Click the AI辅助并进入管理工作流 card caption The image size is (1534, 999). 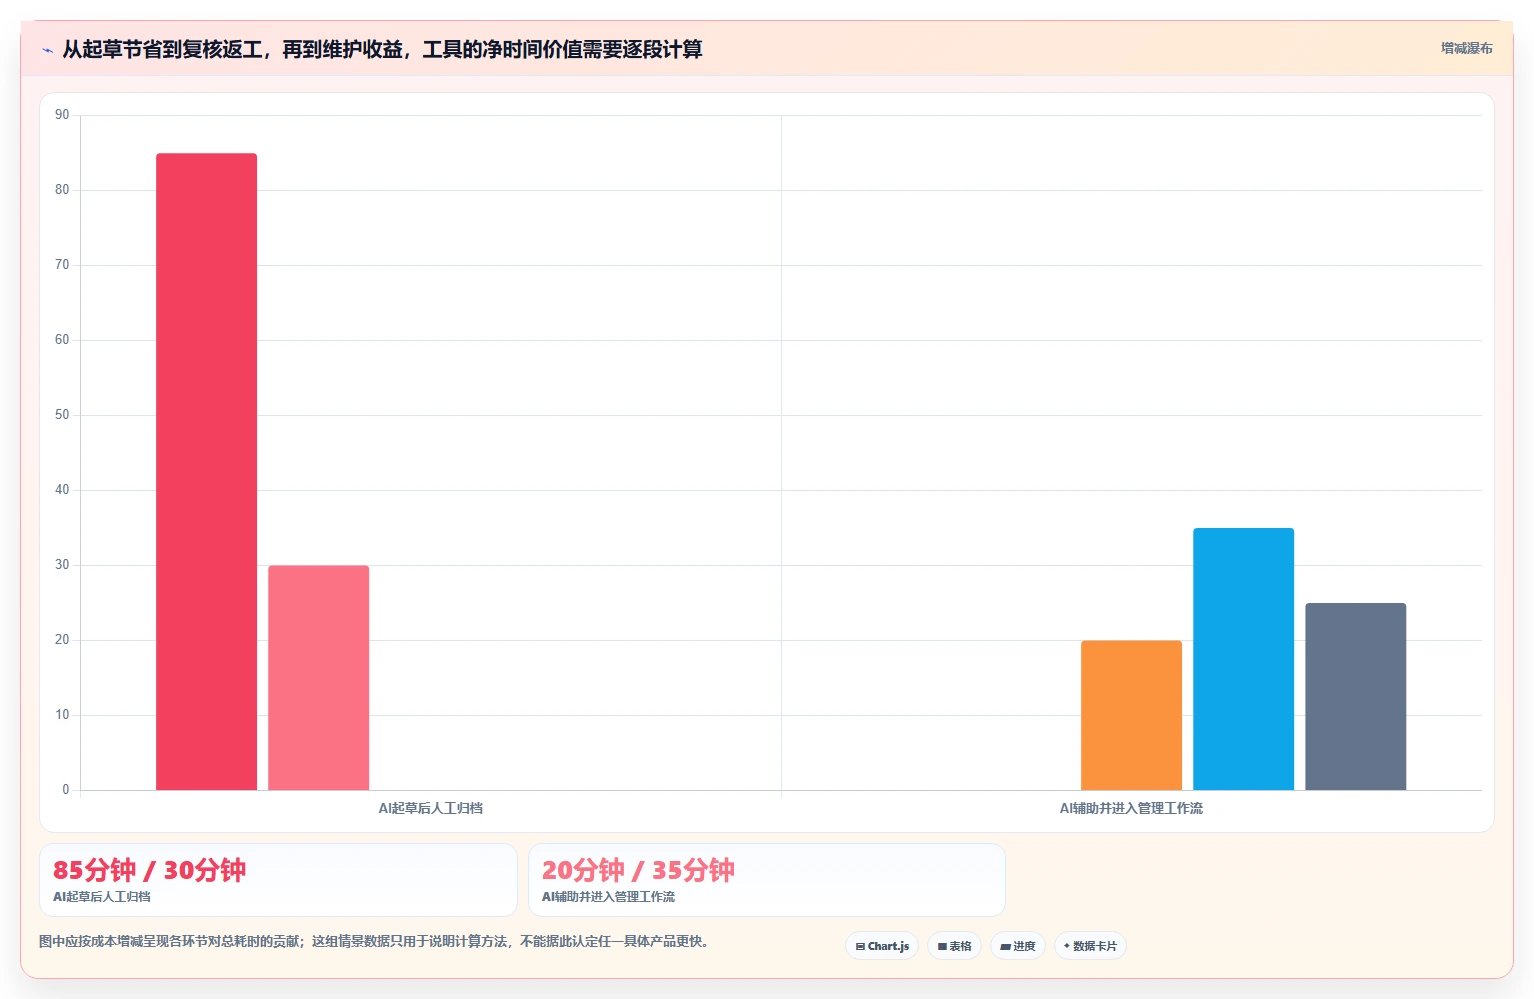[x=608, y=897]
